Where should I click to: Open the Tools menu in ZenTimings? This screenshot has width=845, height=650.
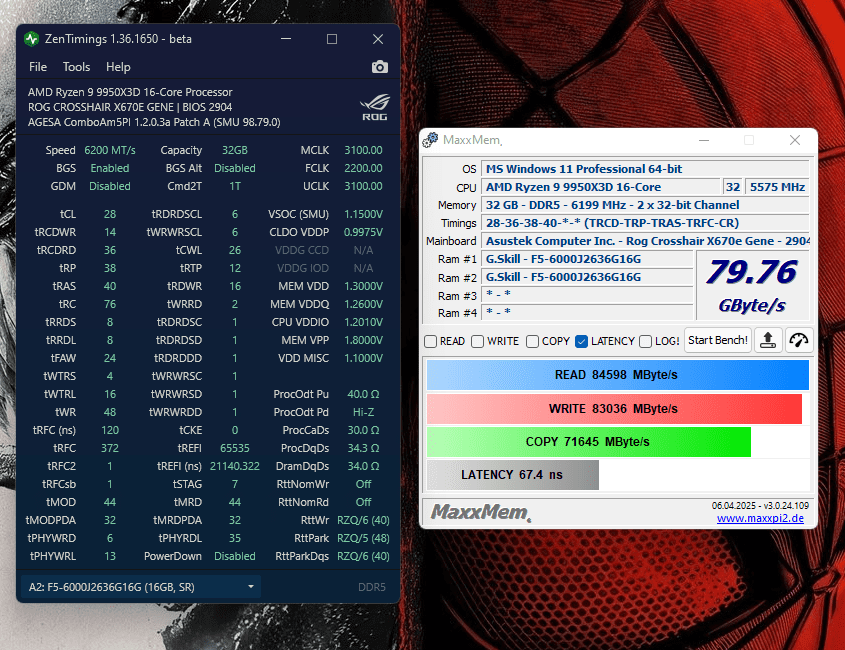pos(76,67)
